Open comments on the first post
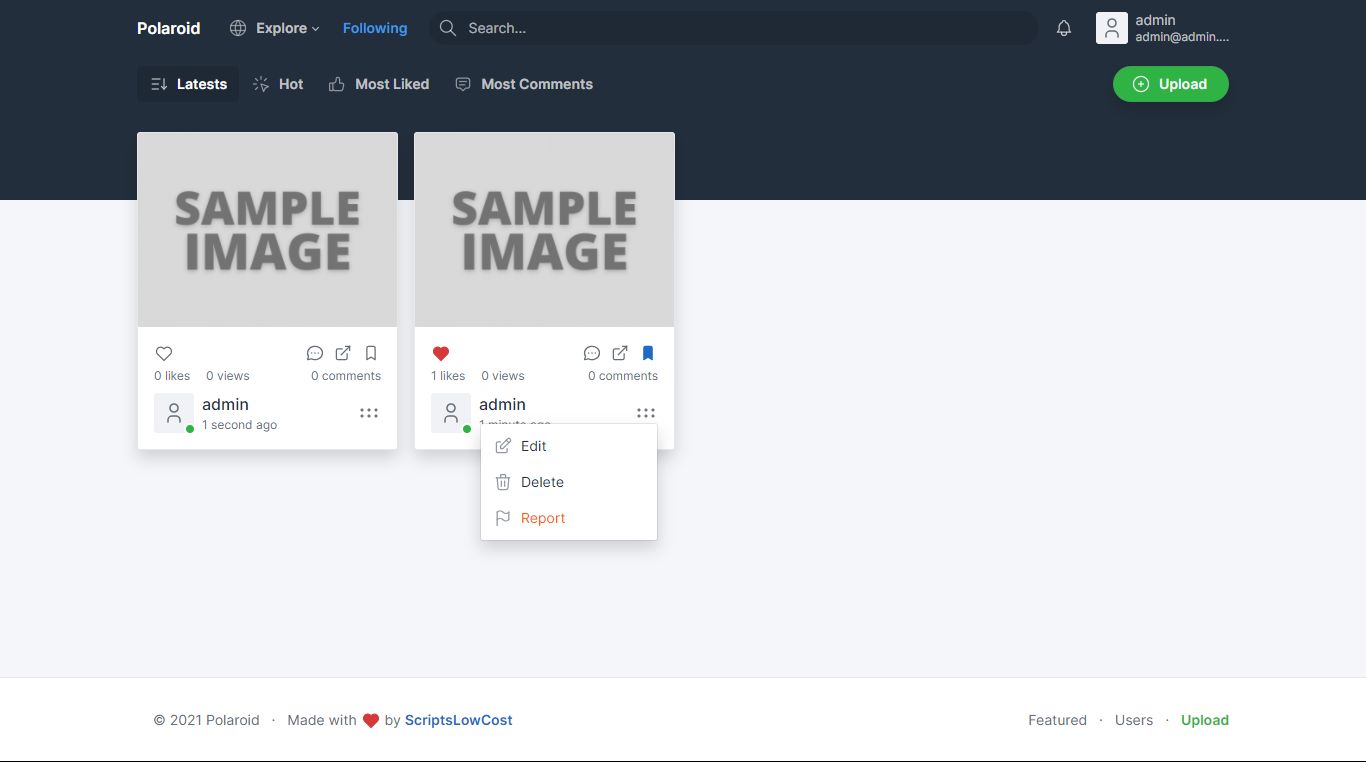The height and width of the screenshot is (762, 1366). click(x=315, y=353)
